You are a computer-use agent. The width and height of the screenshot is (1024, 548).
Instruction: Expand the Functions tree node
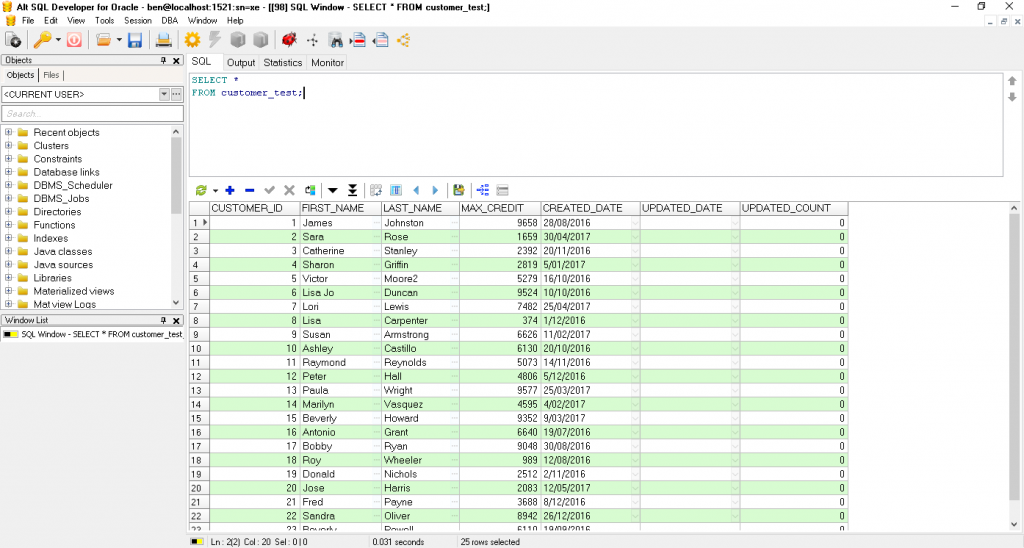tap(9, 225)
